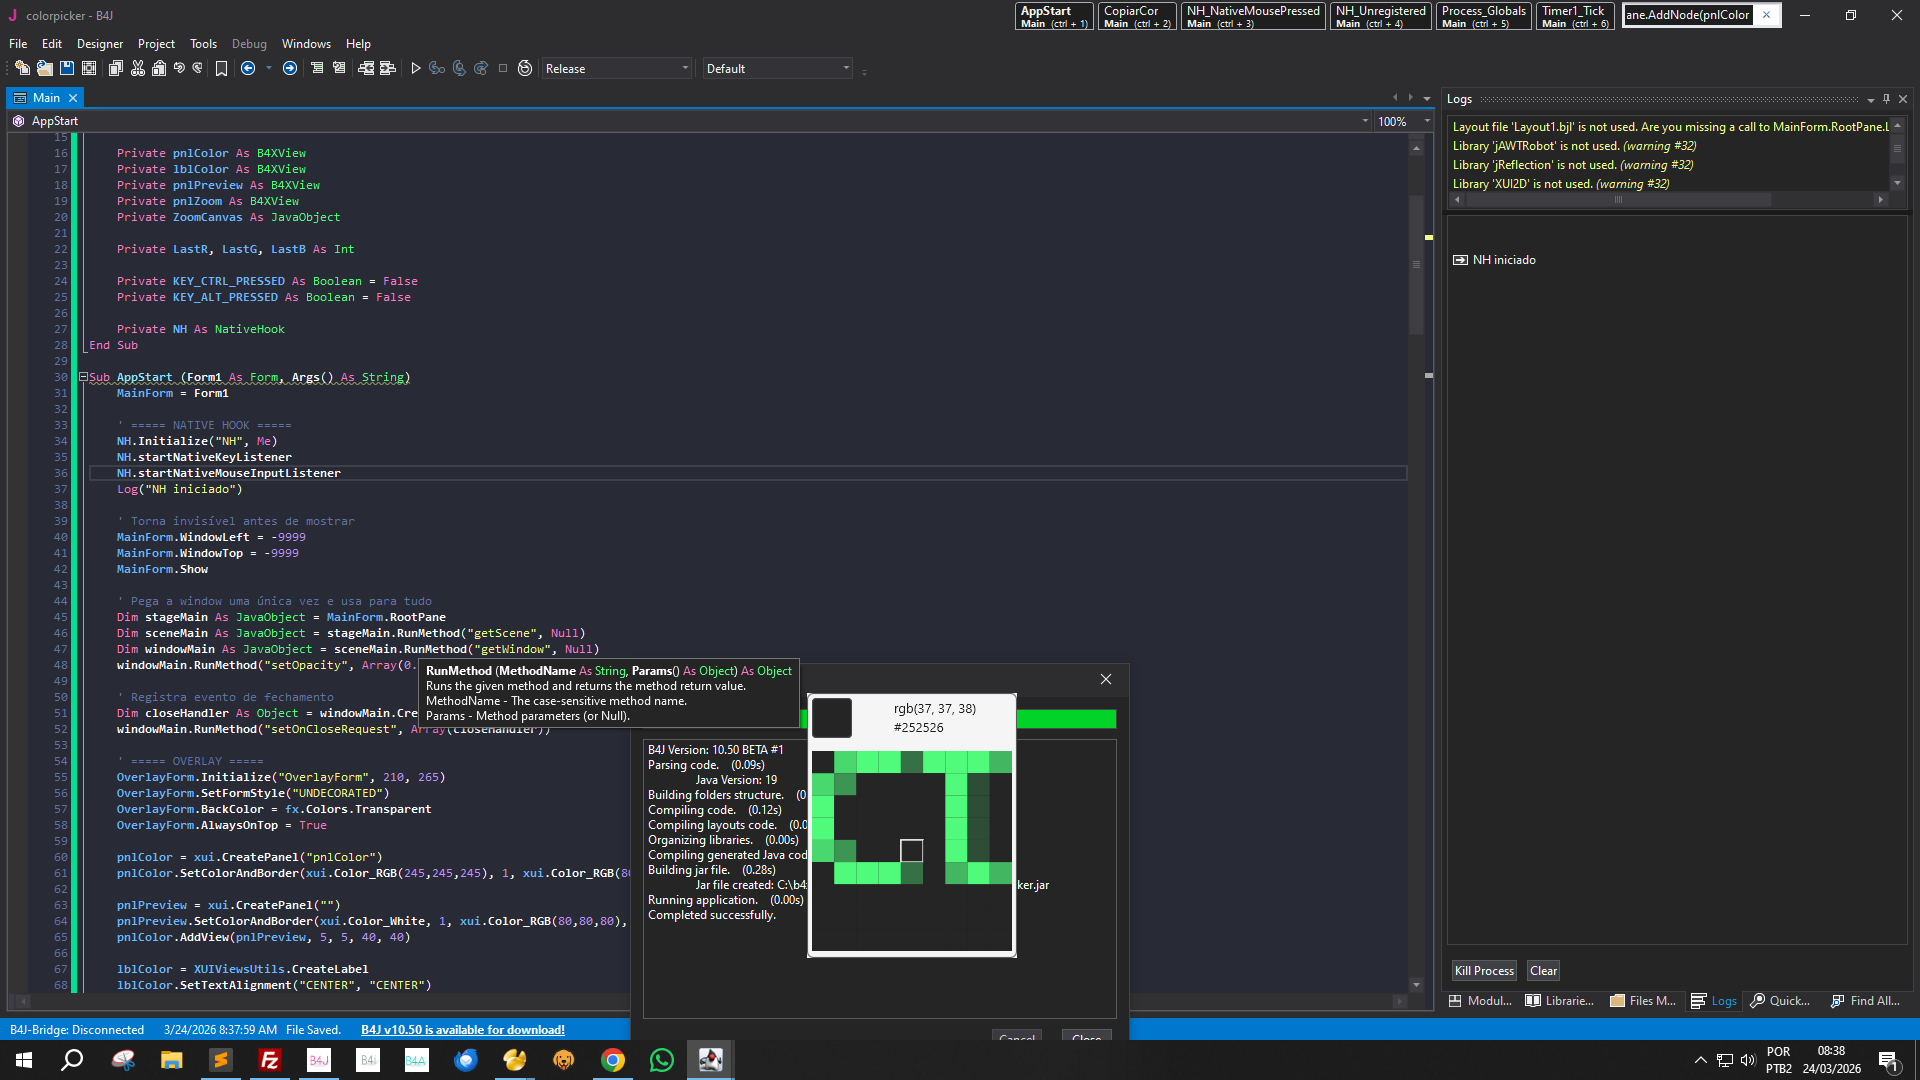Click the Navigate Backward arrow icon
This screenshot has height=1080, width=1920.
(248, 68)
